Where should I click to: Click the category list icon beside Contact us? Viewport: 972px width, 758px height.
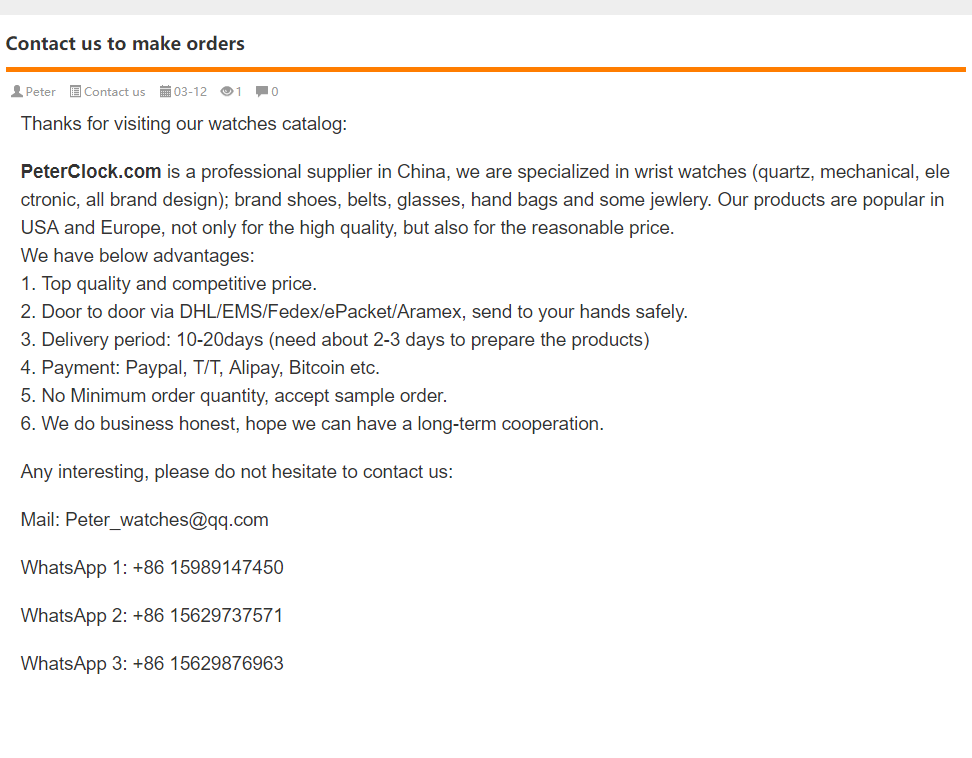(75, 92)
